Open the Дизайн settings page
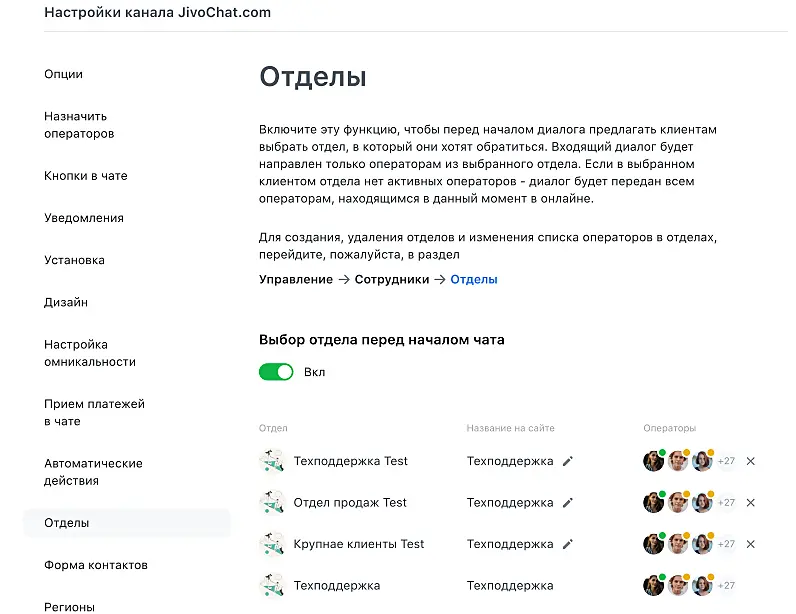The image size is (796, 614). tap(66, 302)
